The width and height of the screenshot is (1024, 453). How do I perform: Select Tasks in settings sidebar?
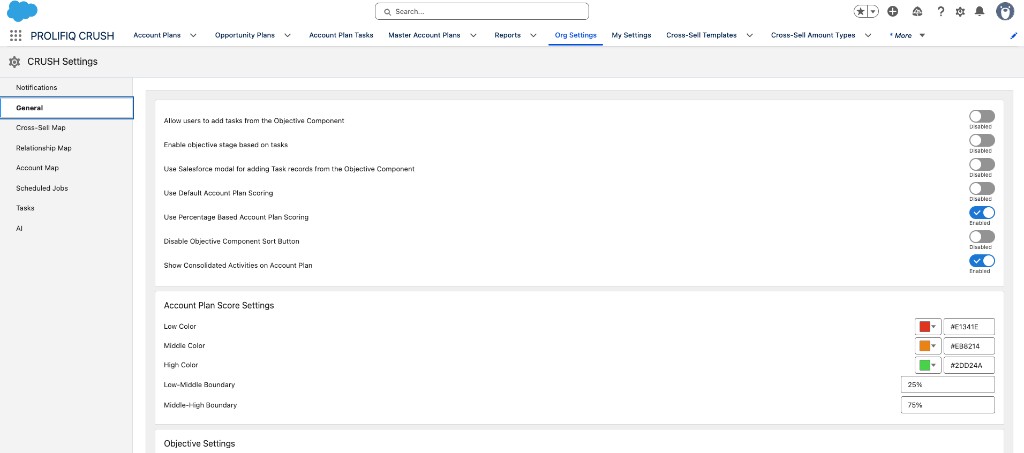(x=66, y=208)
